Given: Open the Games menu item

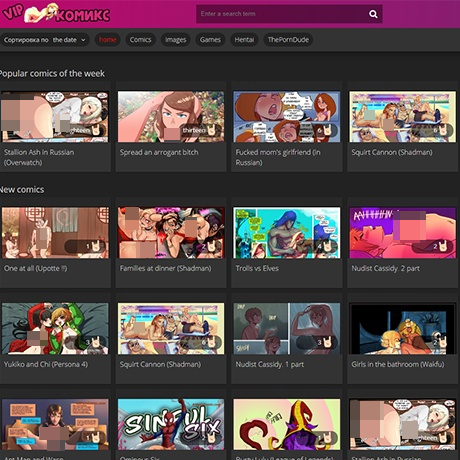Looking at the screenshot, I should click(210, 40).
